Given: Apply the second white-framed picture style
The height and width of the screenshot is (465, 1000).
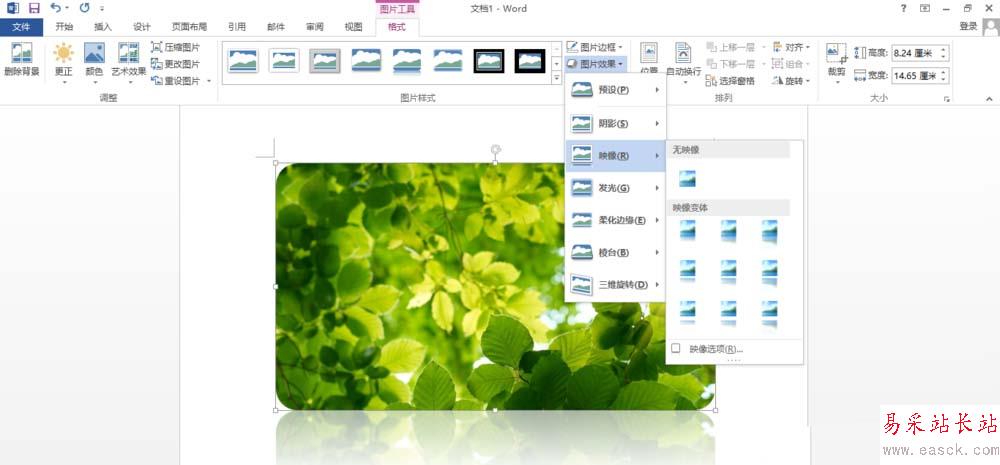Looking at the screenshot, I should point(284,61).
